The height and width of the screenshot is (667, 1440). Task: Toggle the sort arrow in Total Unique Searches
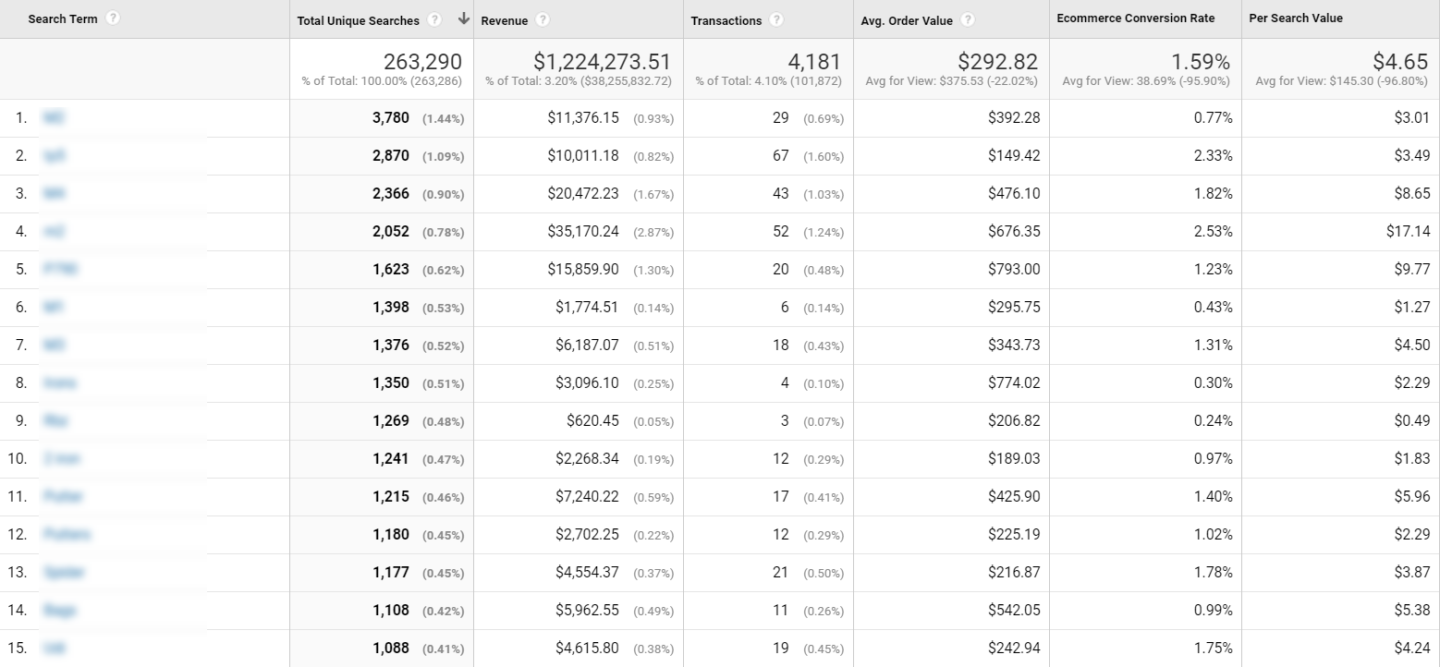463,19
